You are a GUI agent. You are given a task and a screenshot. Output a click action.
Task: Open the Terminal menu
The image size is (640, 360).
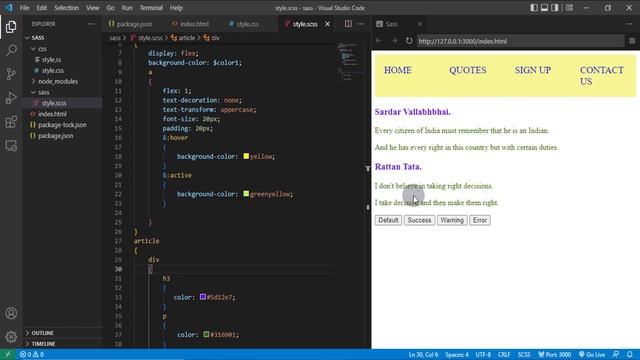[151, 8]
